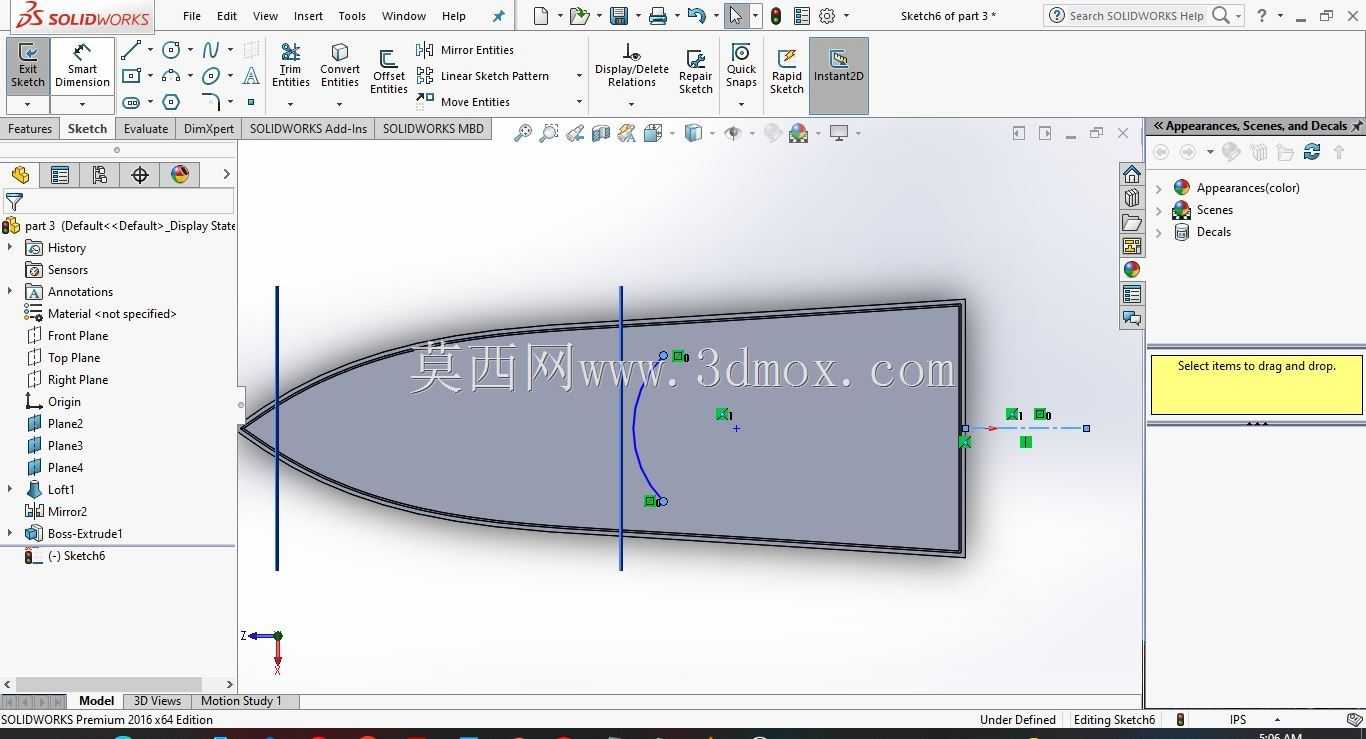The width and height of the screenshot is (1366, 739).
Task: Switch to Motion Study 1 tab
Action: click(x=241, y=701)
